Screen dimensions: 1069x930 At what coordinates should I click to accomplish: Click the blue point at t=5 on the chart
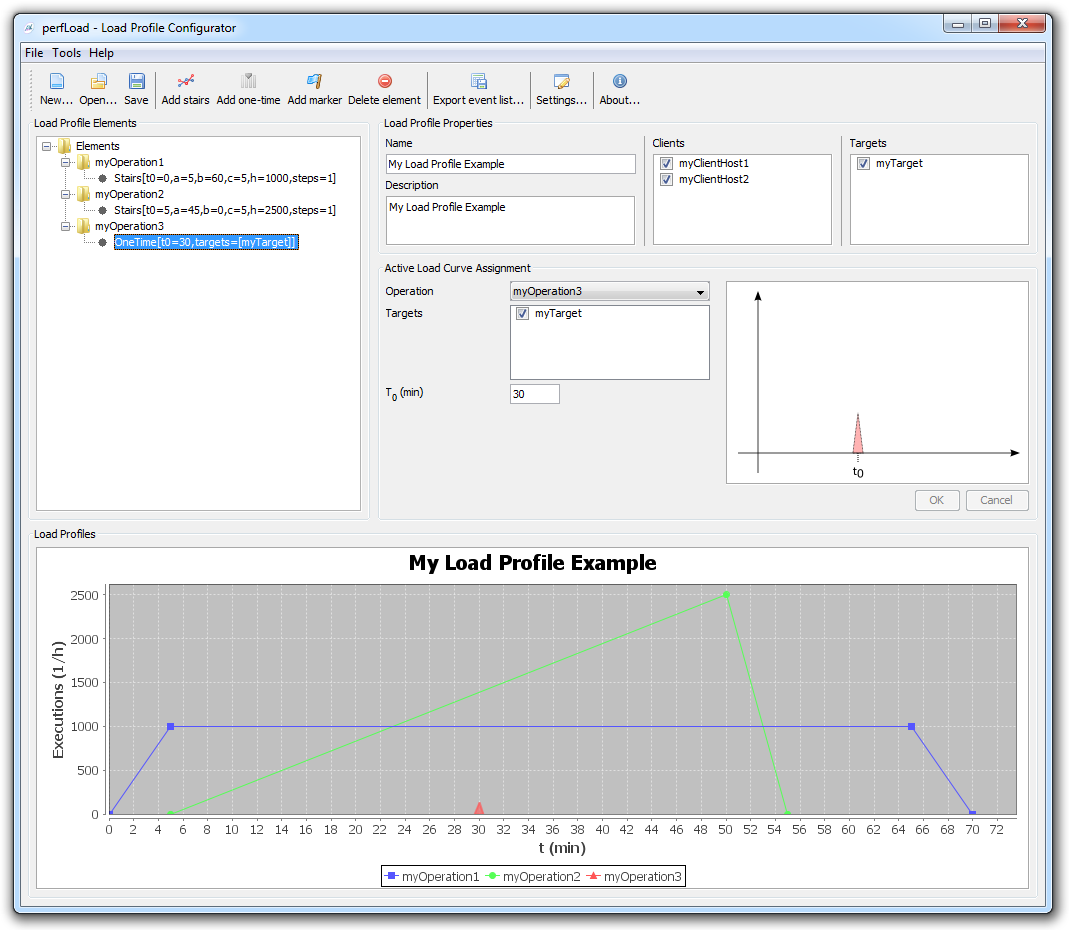(170, 727)
